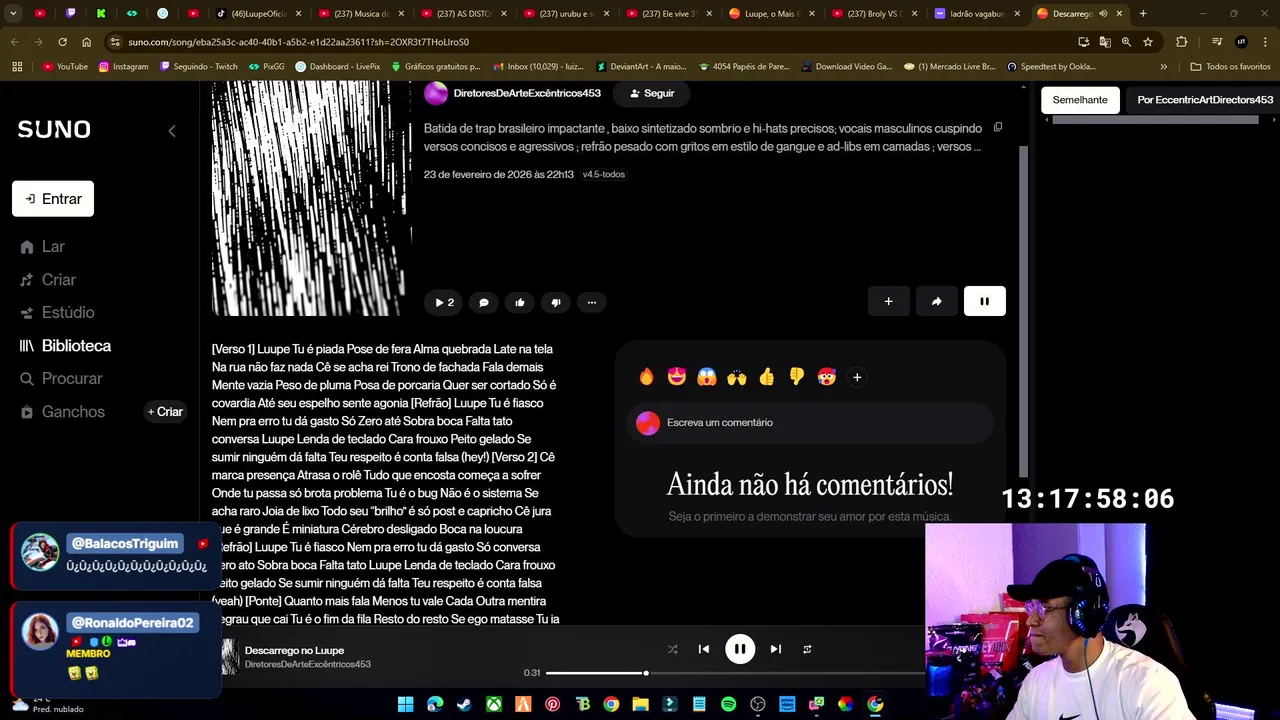Screen dimensions: 1280x720
Task: Pause the song with the white pause button
Action: coord(984,301)
